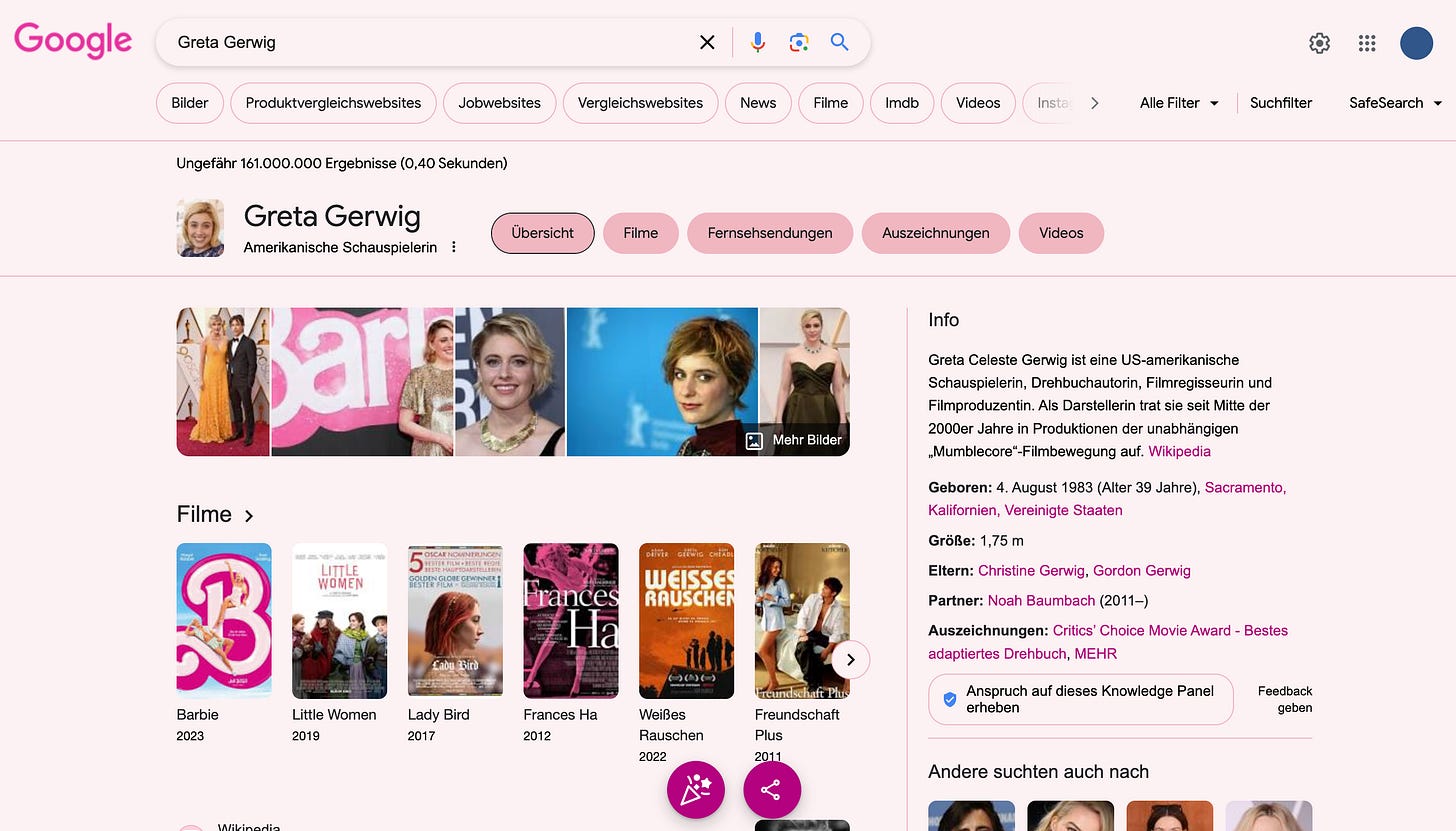
Task: Open Sacramento birthplace link
Action: [x=1107, y=499]
